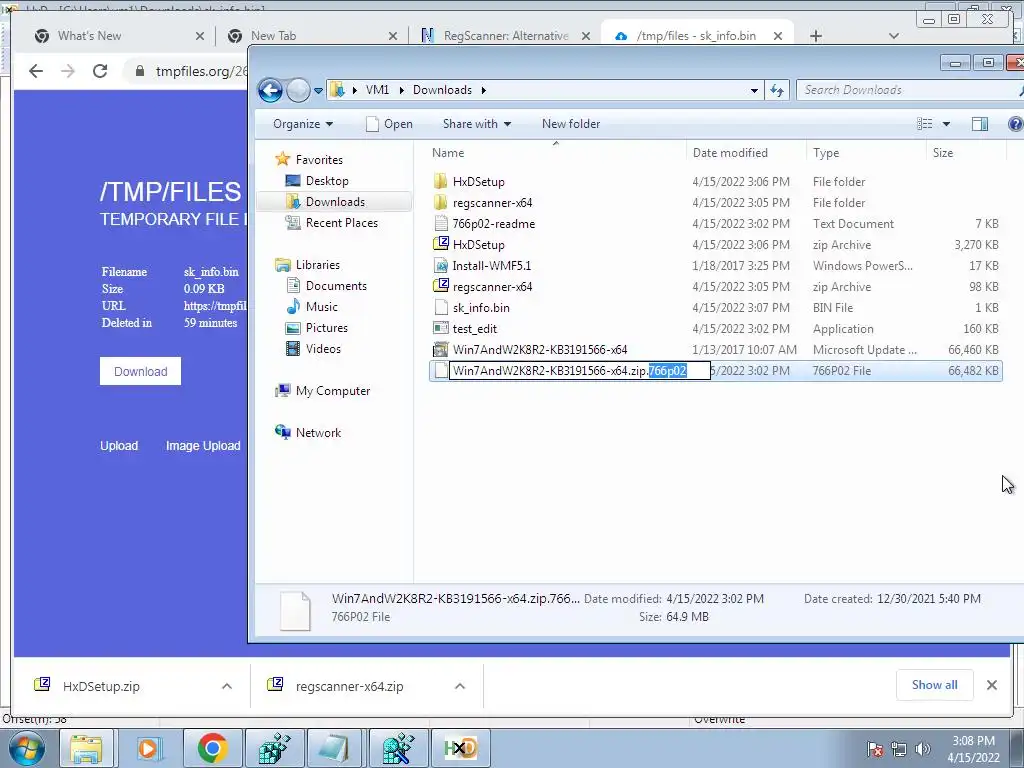Open the Share with dropdown
The height and width of the screenshot is (768, 1024).
[x=477, y=124]
